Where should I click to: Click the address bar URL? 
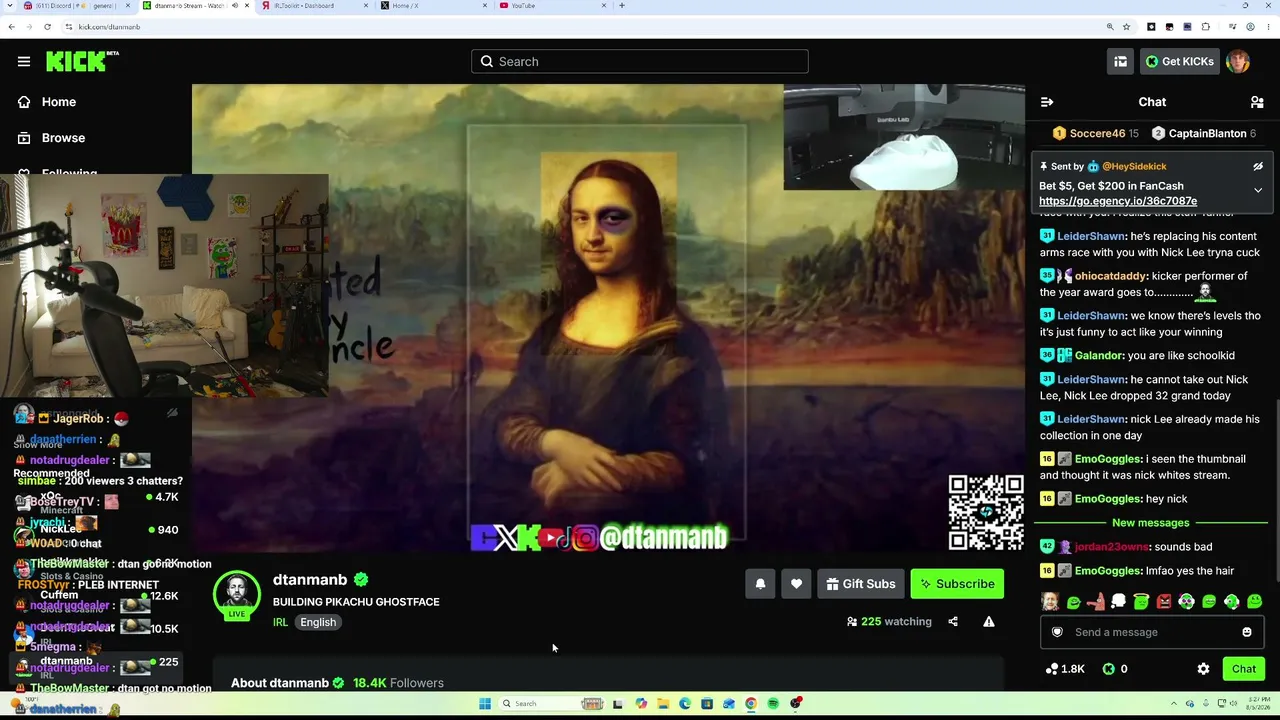(x=109, y=27)
